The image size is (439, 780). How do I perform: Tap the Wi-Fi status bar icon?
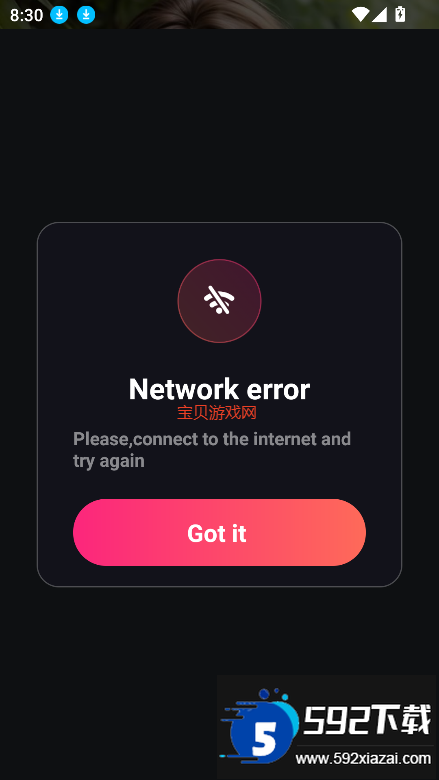(360, 14)
